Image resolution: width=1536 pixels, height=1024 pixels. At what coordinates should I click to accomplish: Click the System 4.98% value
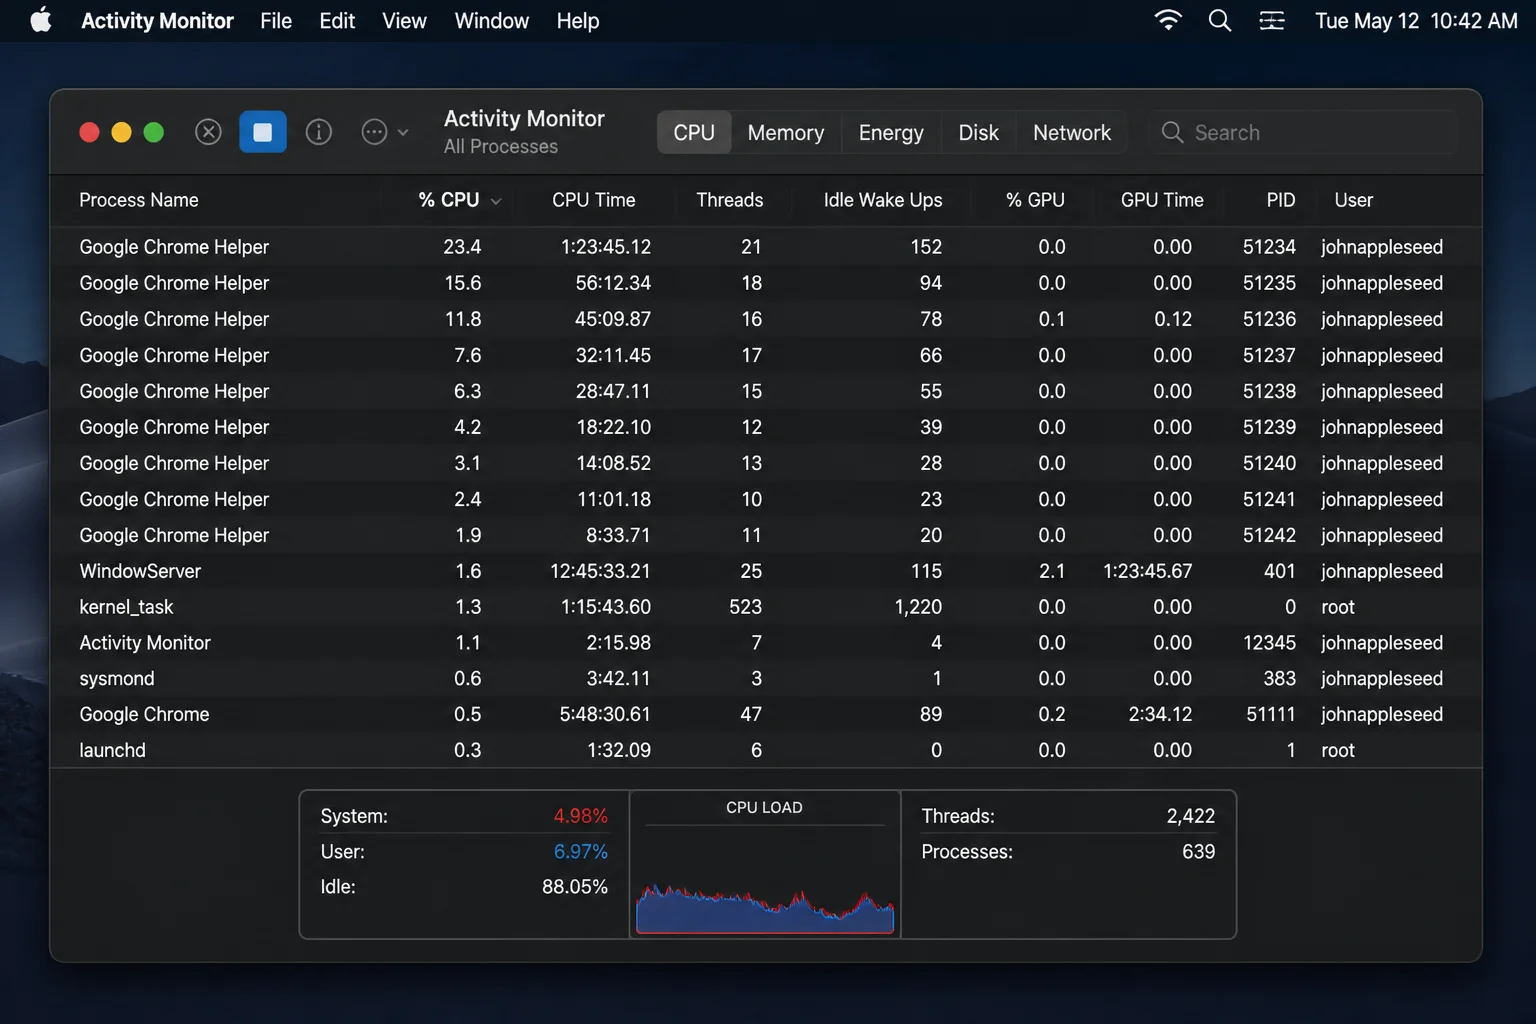[x=580, y=816]
